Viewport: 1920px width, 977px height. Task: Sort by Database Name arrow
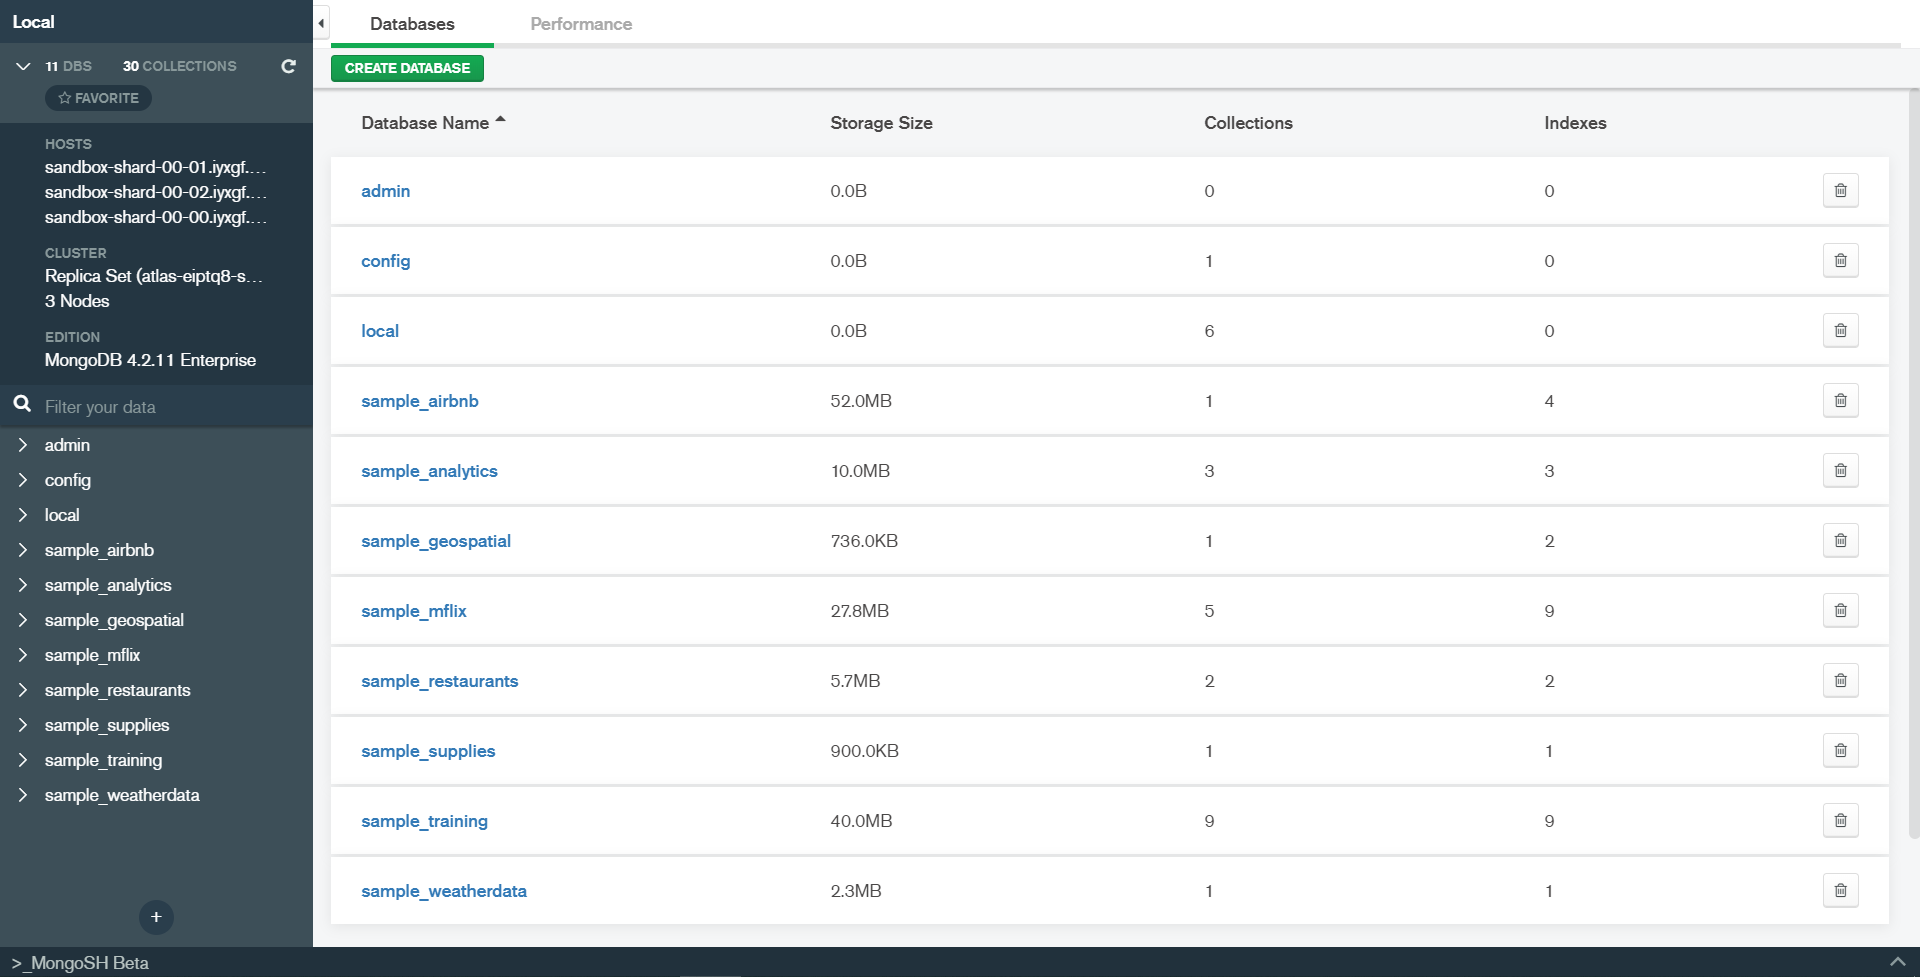(501, 120)
